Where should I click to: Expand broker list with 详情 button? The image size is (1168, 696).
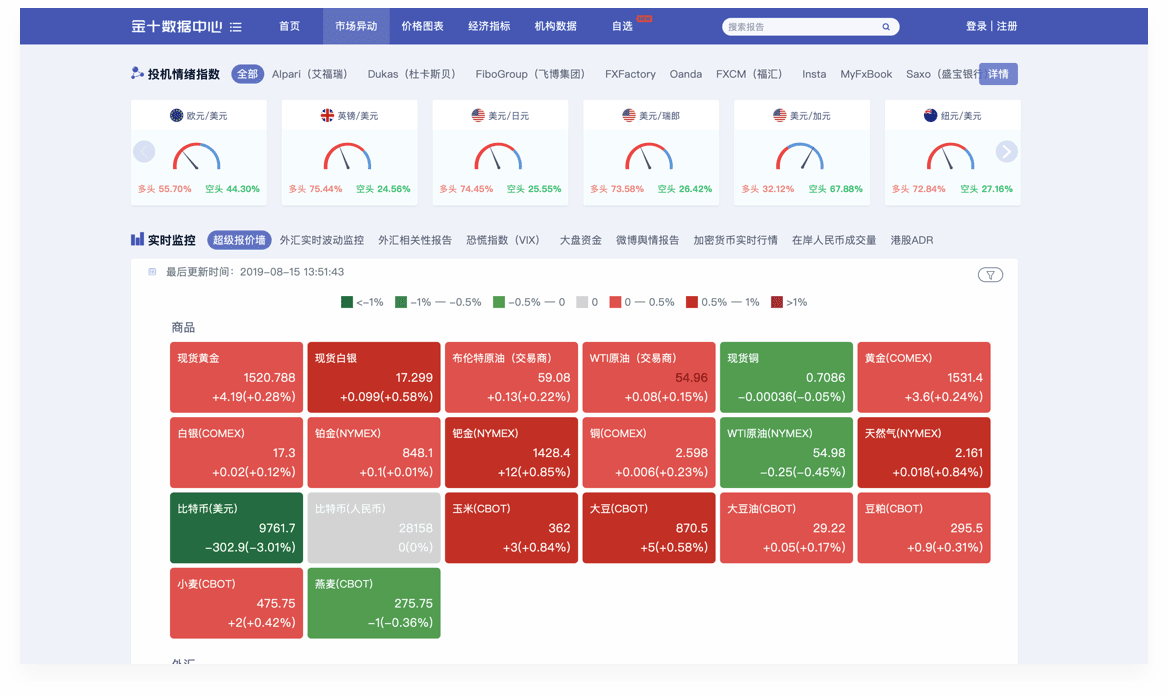(998, 74)
